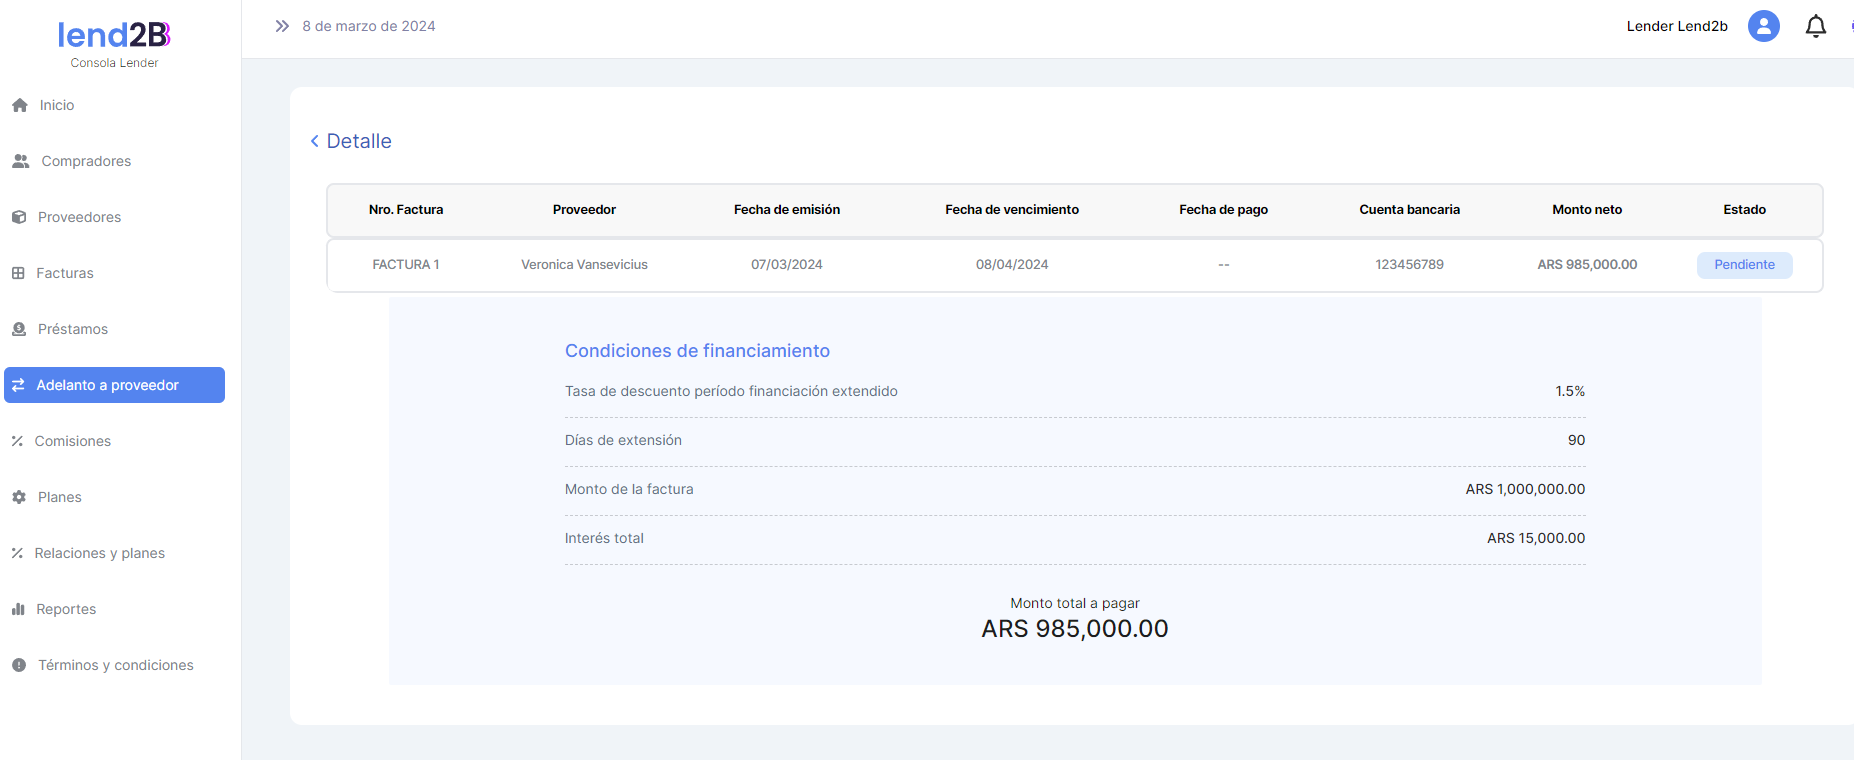Open Adelanto a proveedor section

tap(114, 385)
